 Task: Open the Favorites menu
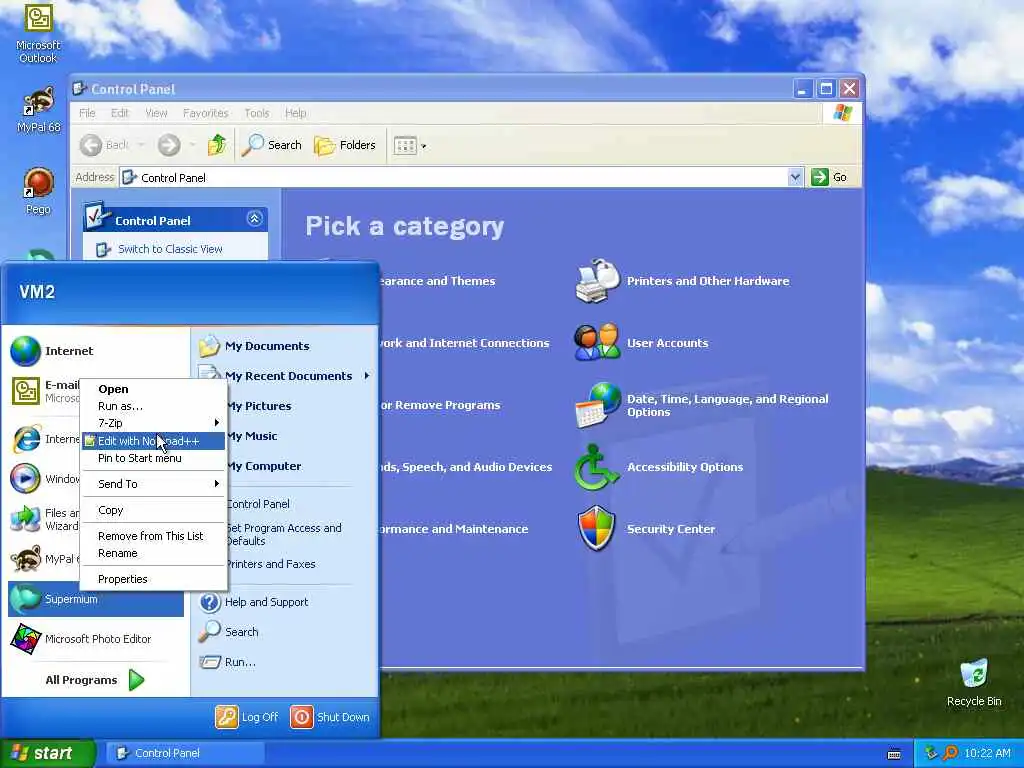pyautogui.click(x=206, y=113)
